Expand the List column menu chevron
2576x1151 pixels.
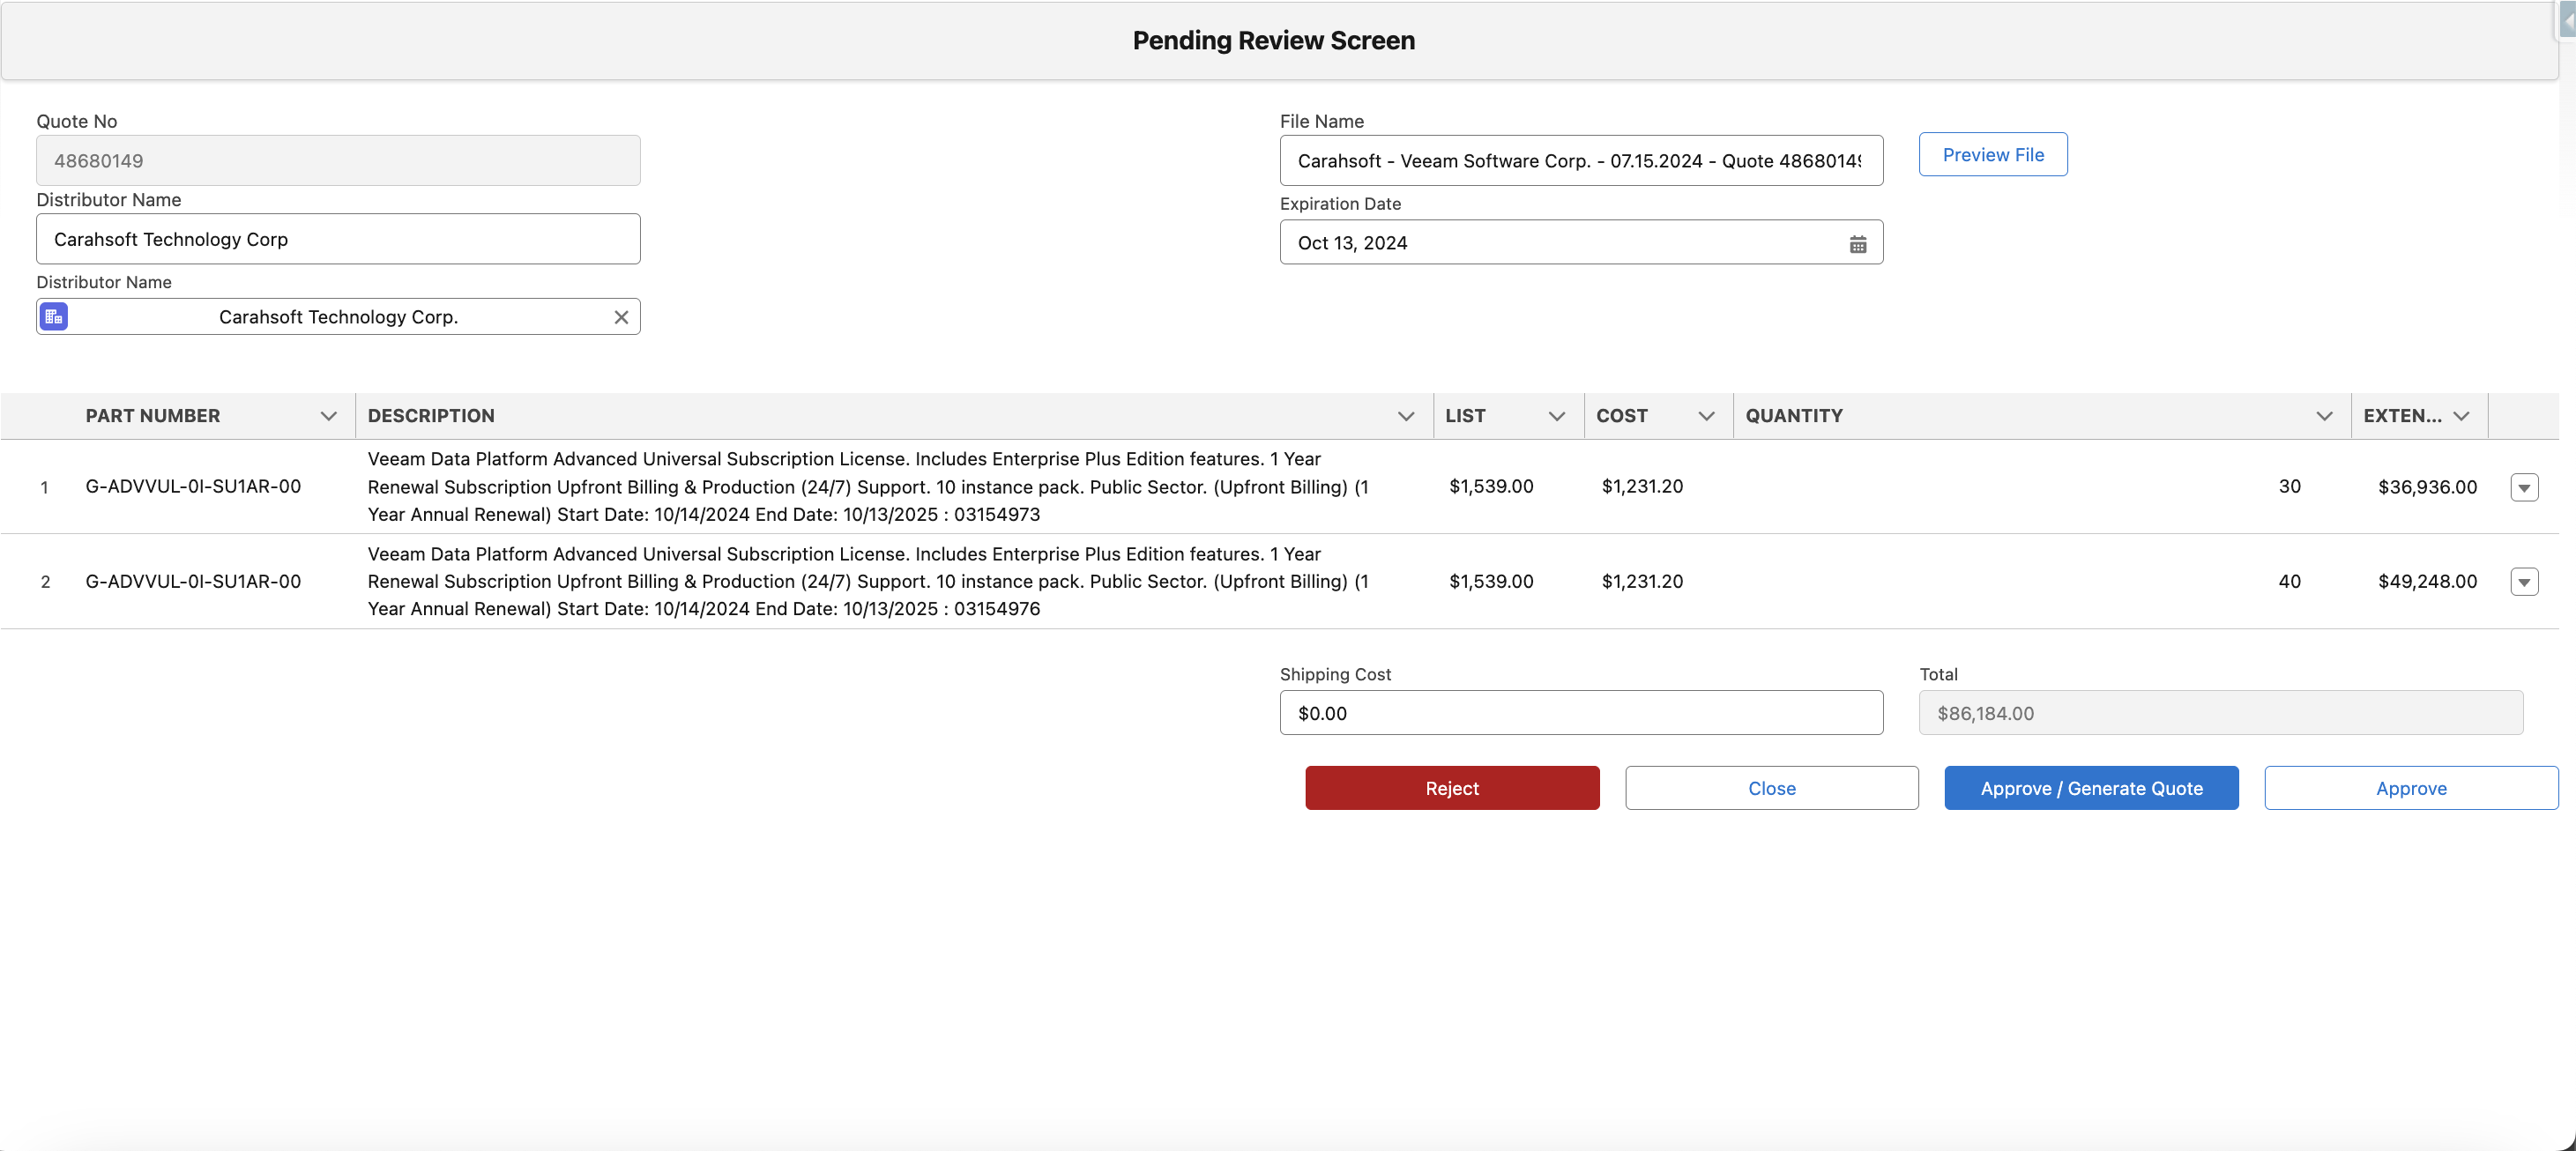(x=1556, y=416)
